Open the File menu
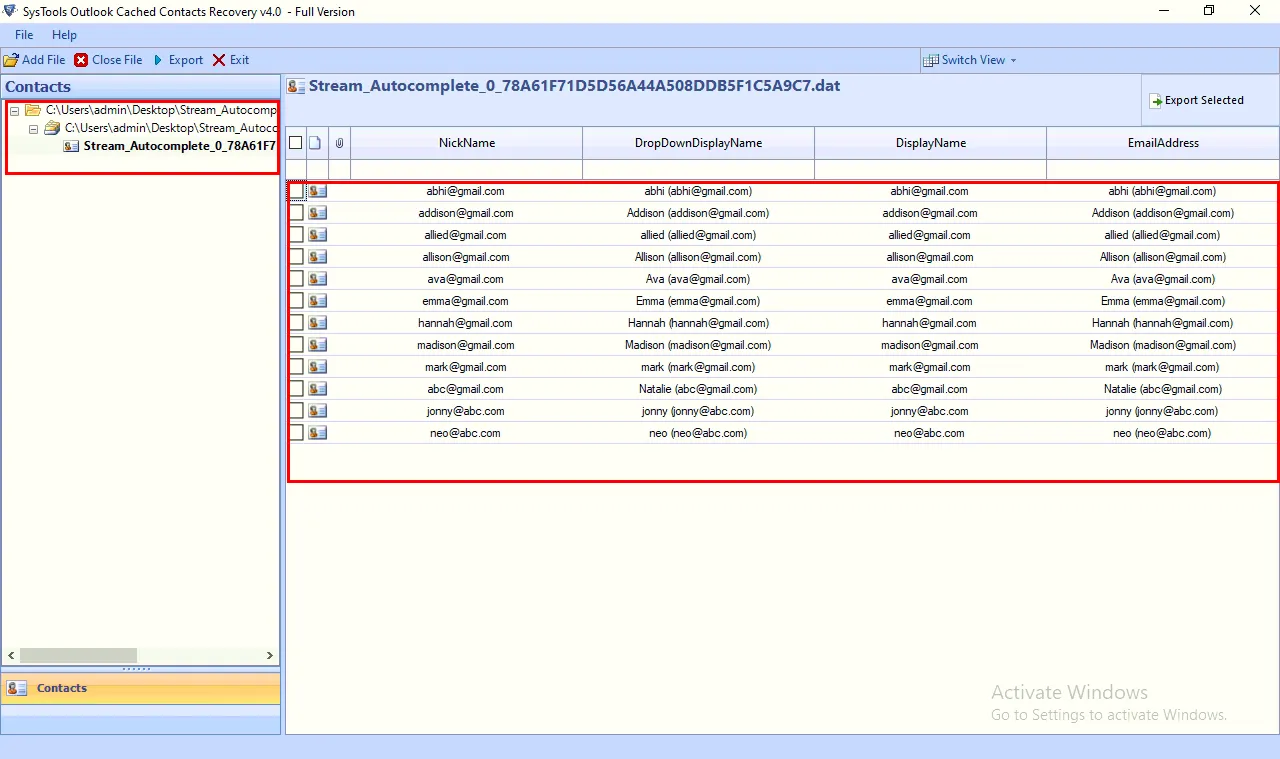 pyautogui.click(x=24, y=35)
